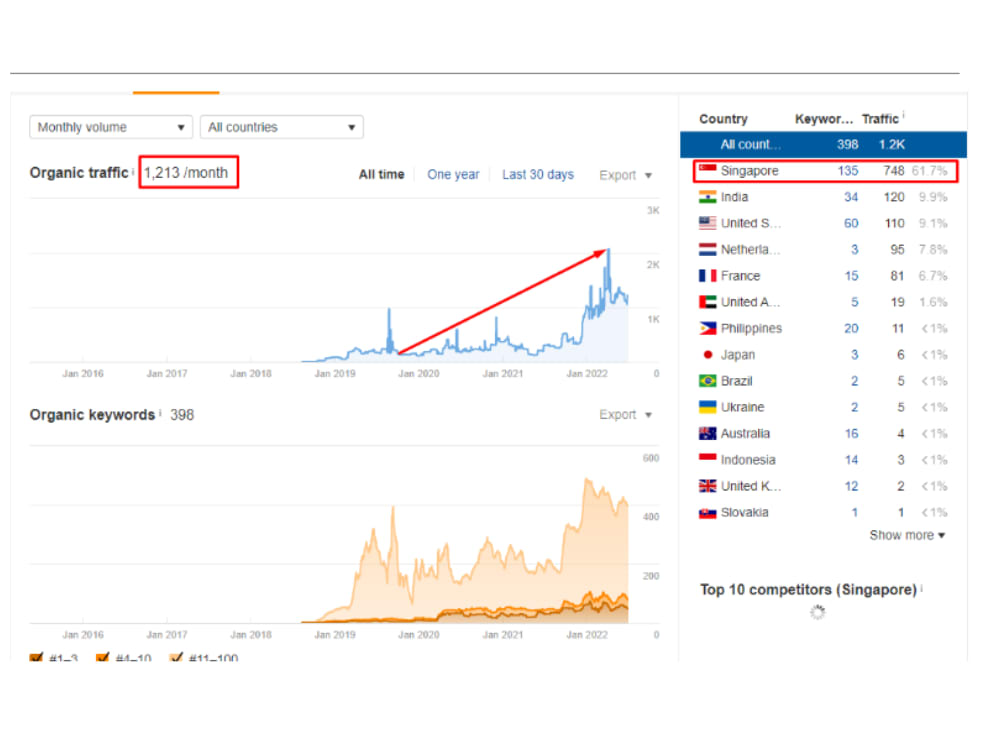Click the India traffic share 9.9%
This screenshot has height=750, width=1000.
pyautogui.click(x=933, y=198)
